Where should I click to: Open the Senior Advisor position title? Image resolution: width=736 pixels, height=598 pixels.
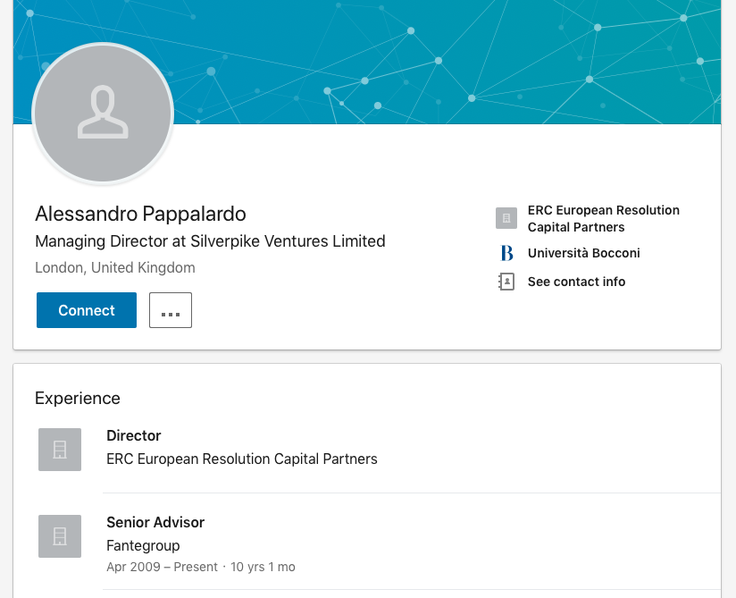click(155, 522)
